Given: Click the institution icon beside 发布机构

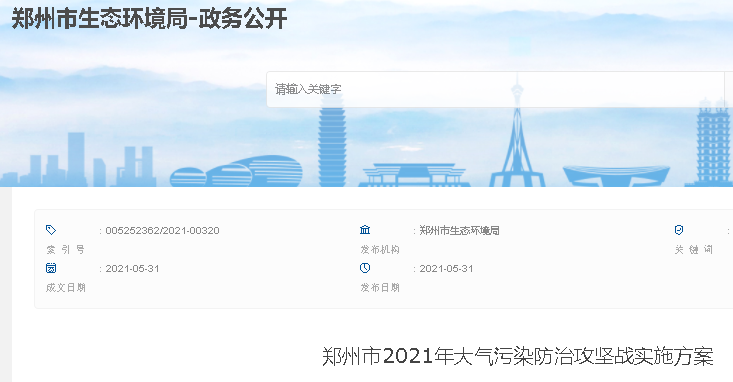Looking at the screenshot, I should [365, 230].
